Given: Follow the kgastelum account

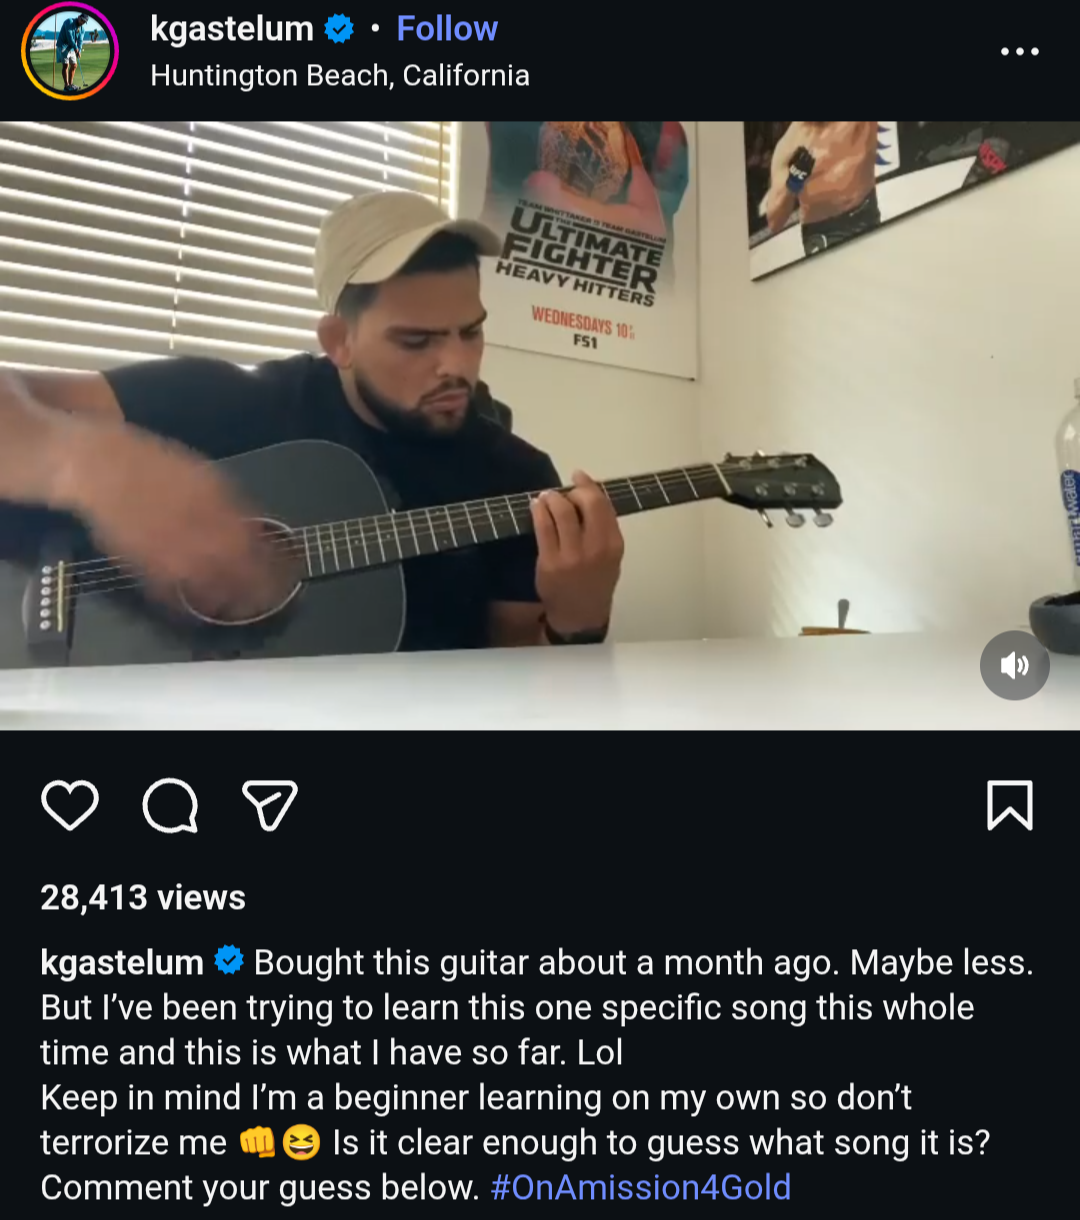Looking at the screenshot, I should click(x=447, y=29).
